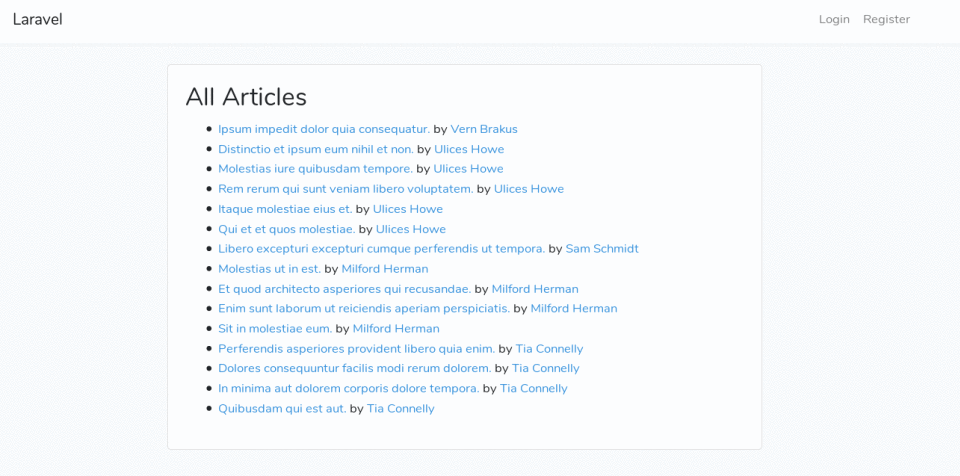
Task: Open article 'Dolores consequuntur facilis modi rerum dolorem.'
Action: (x=354, y=368)
